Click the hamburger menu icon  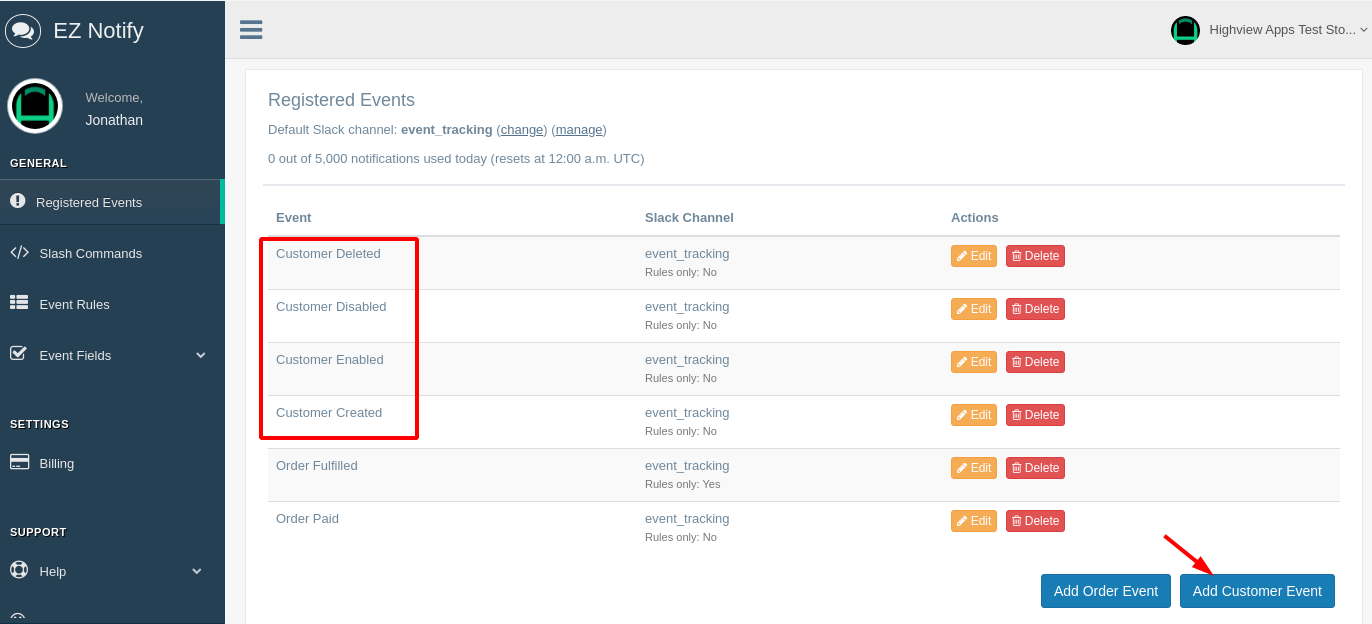251,30
